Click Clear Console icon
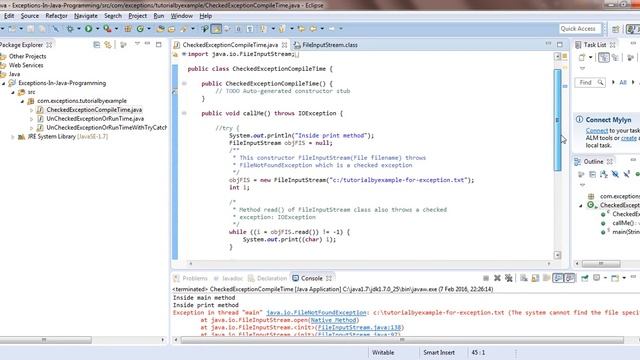640x360 pixels. coord(524,278)
